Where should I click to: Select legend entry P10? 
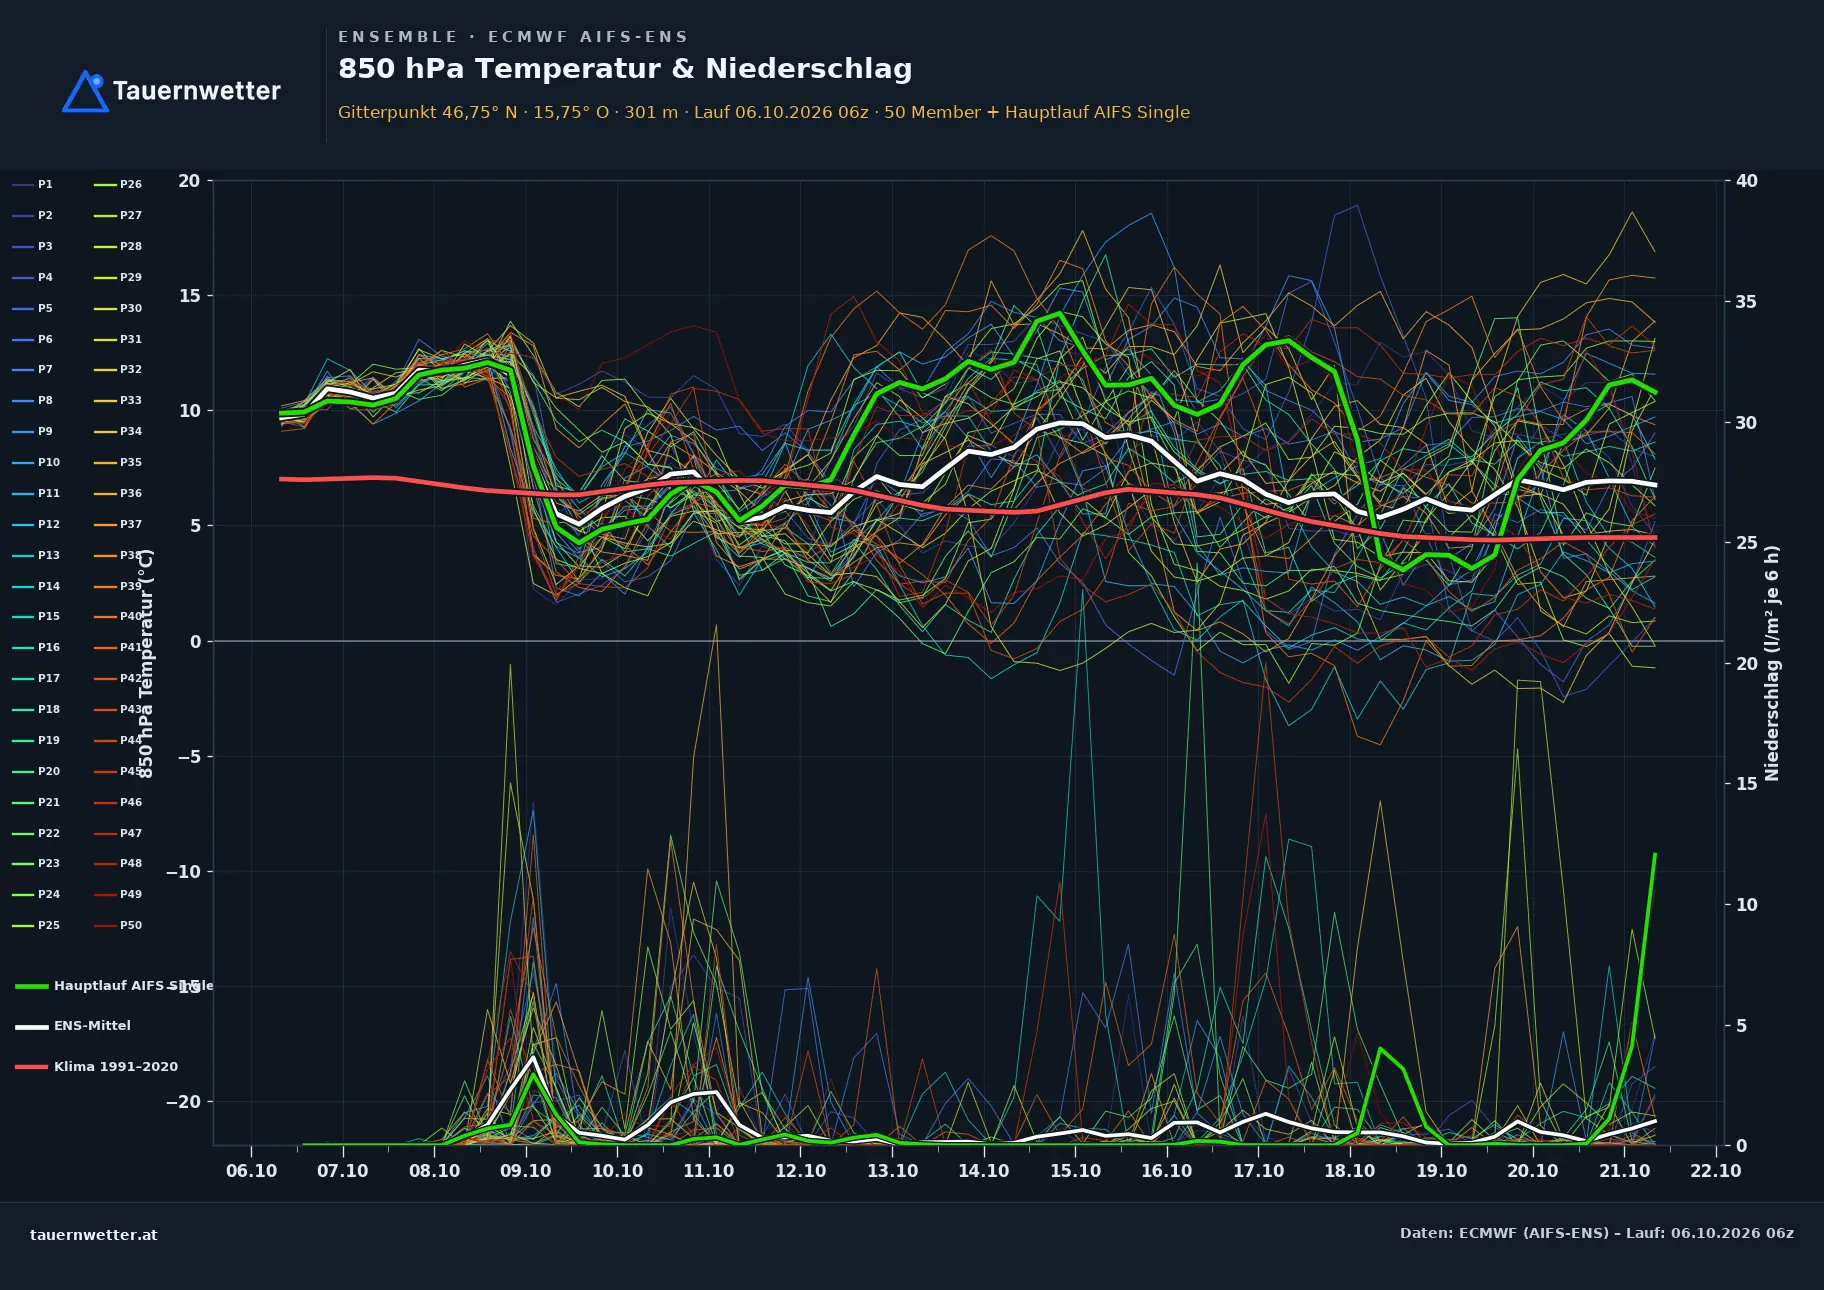click(x=36, y=463)
